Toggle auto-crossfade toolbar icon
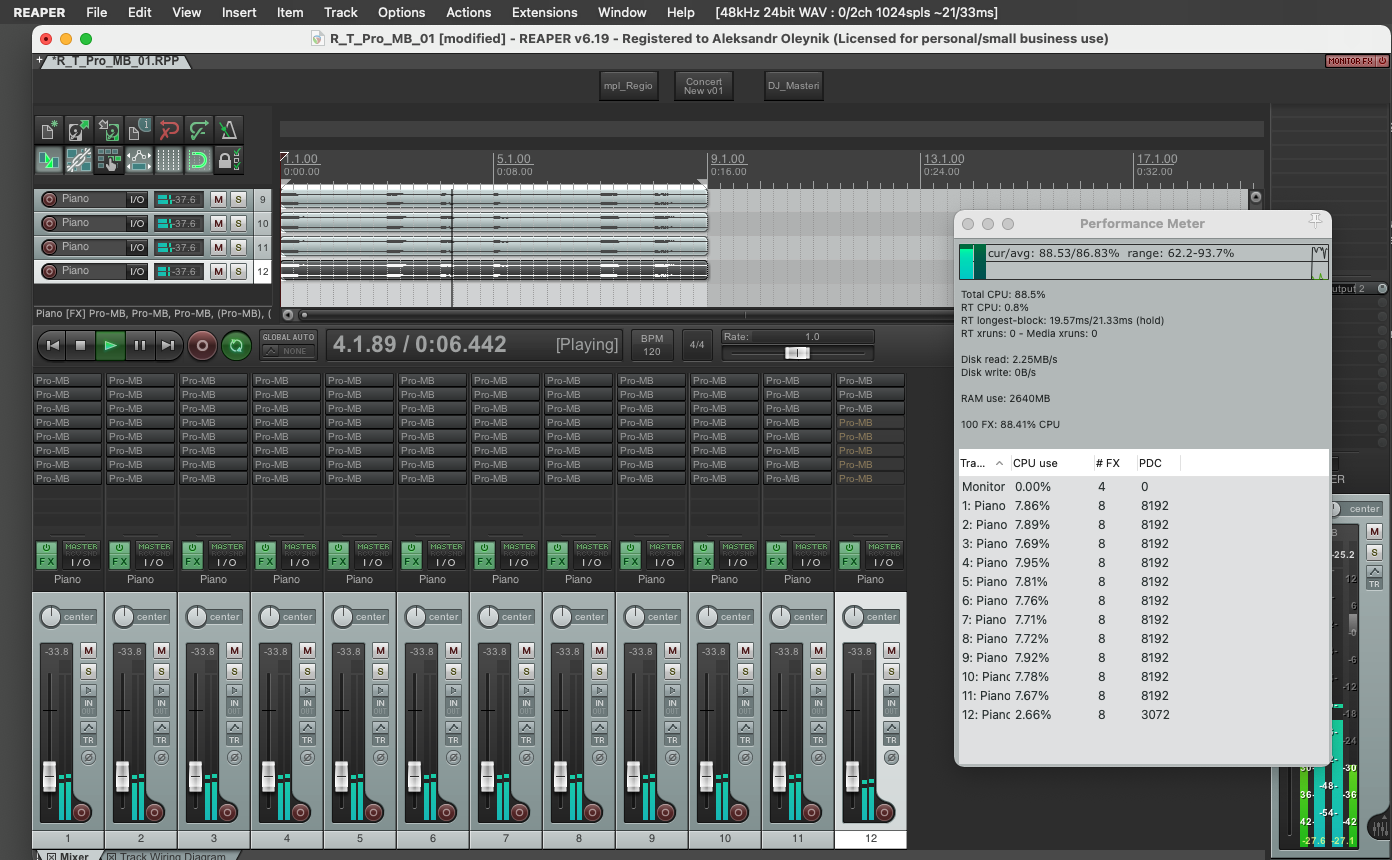Screen dimensions: 1392x860 point(48,160)
